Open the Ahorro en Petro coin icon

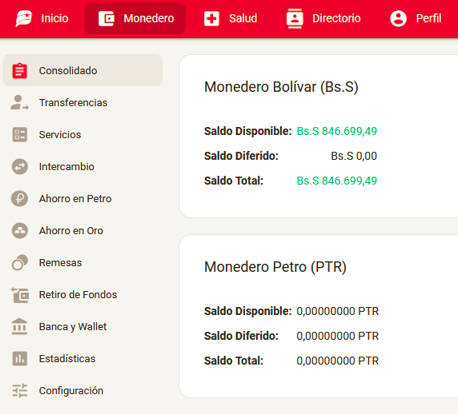click(x=20, y=199)
